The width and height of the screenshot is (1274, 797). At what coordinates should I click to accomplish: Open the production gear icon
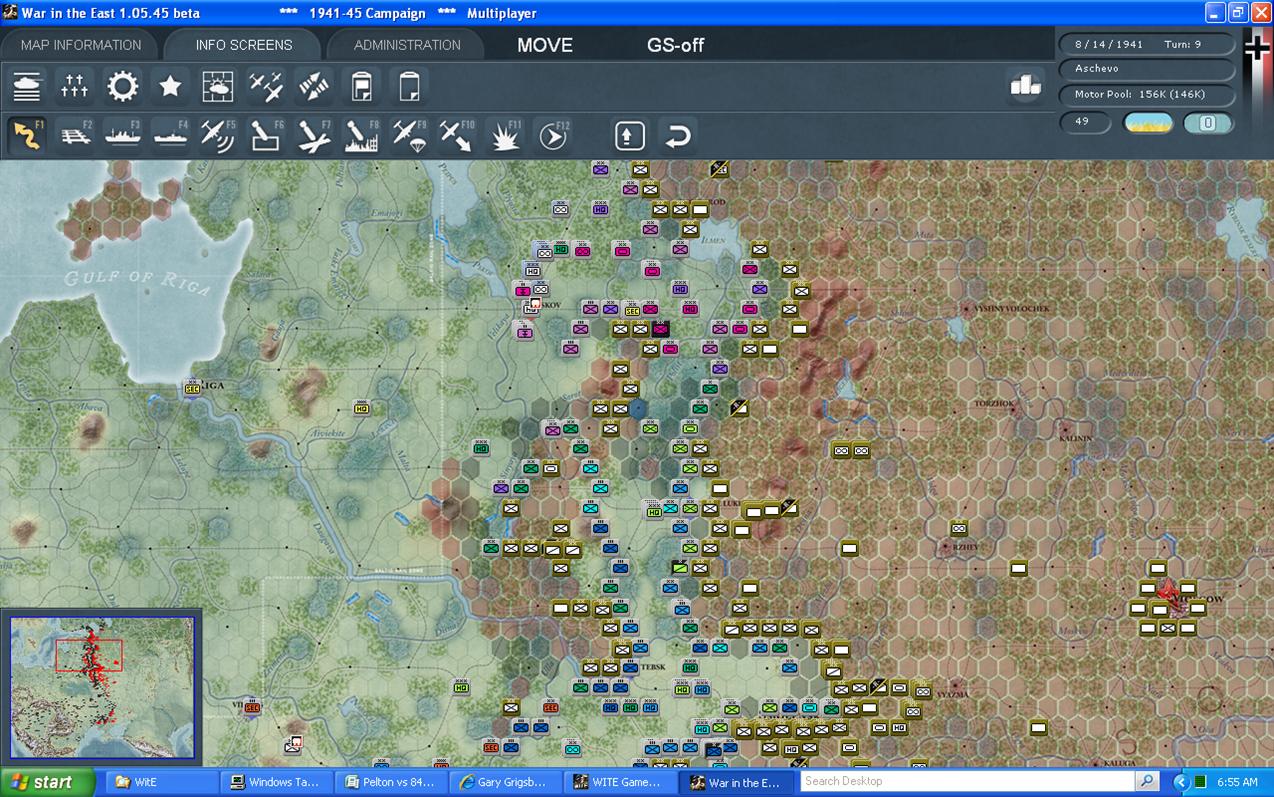(123, 87)
